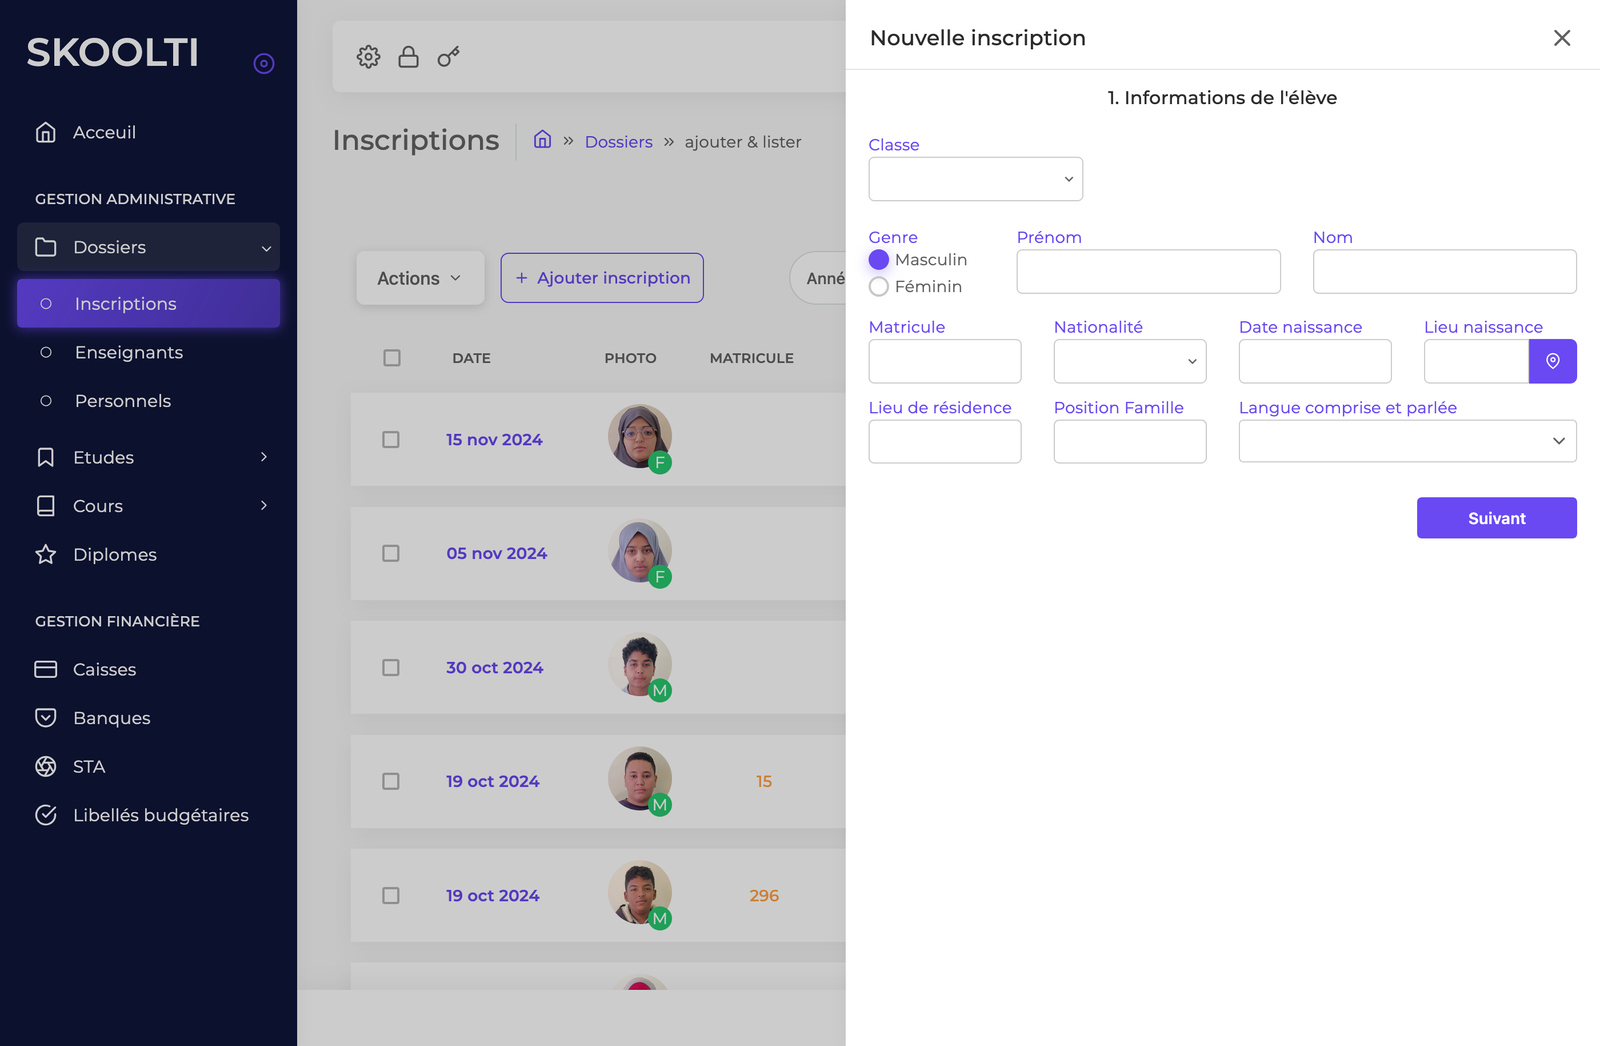Image resolution: width=1600 pixels, height=1046 pixels.
Task: Click the lock icon in the top toolbar
Action: point(408,57)
